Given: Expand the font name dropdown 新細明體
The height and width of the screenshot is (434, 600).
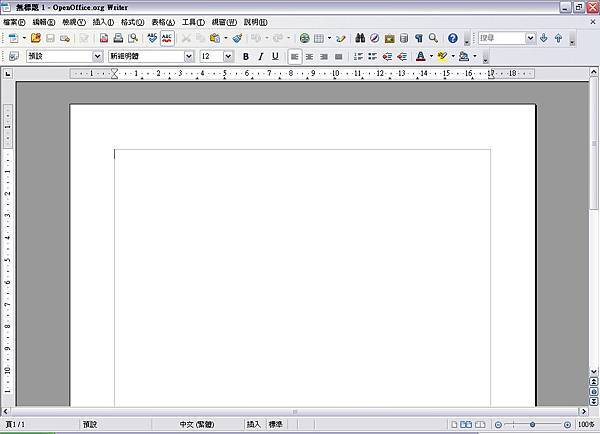Looking at the screenshot, I should (x=189, y=56).
